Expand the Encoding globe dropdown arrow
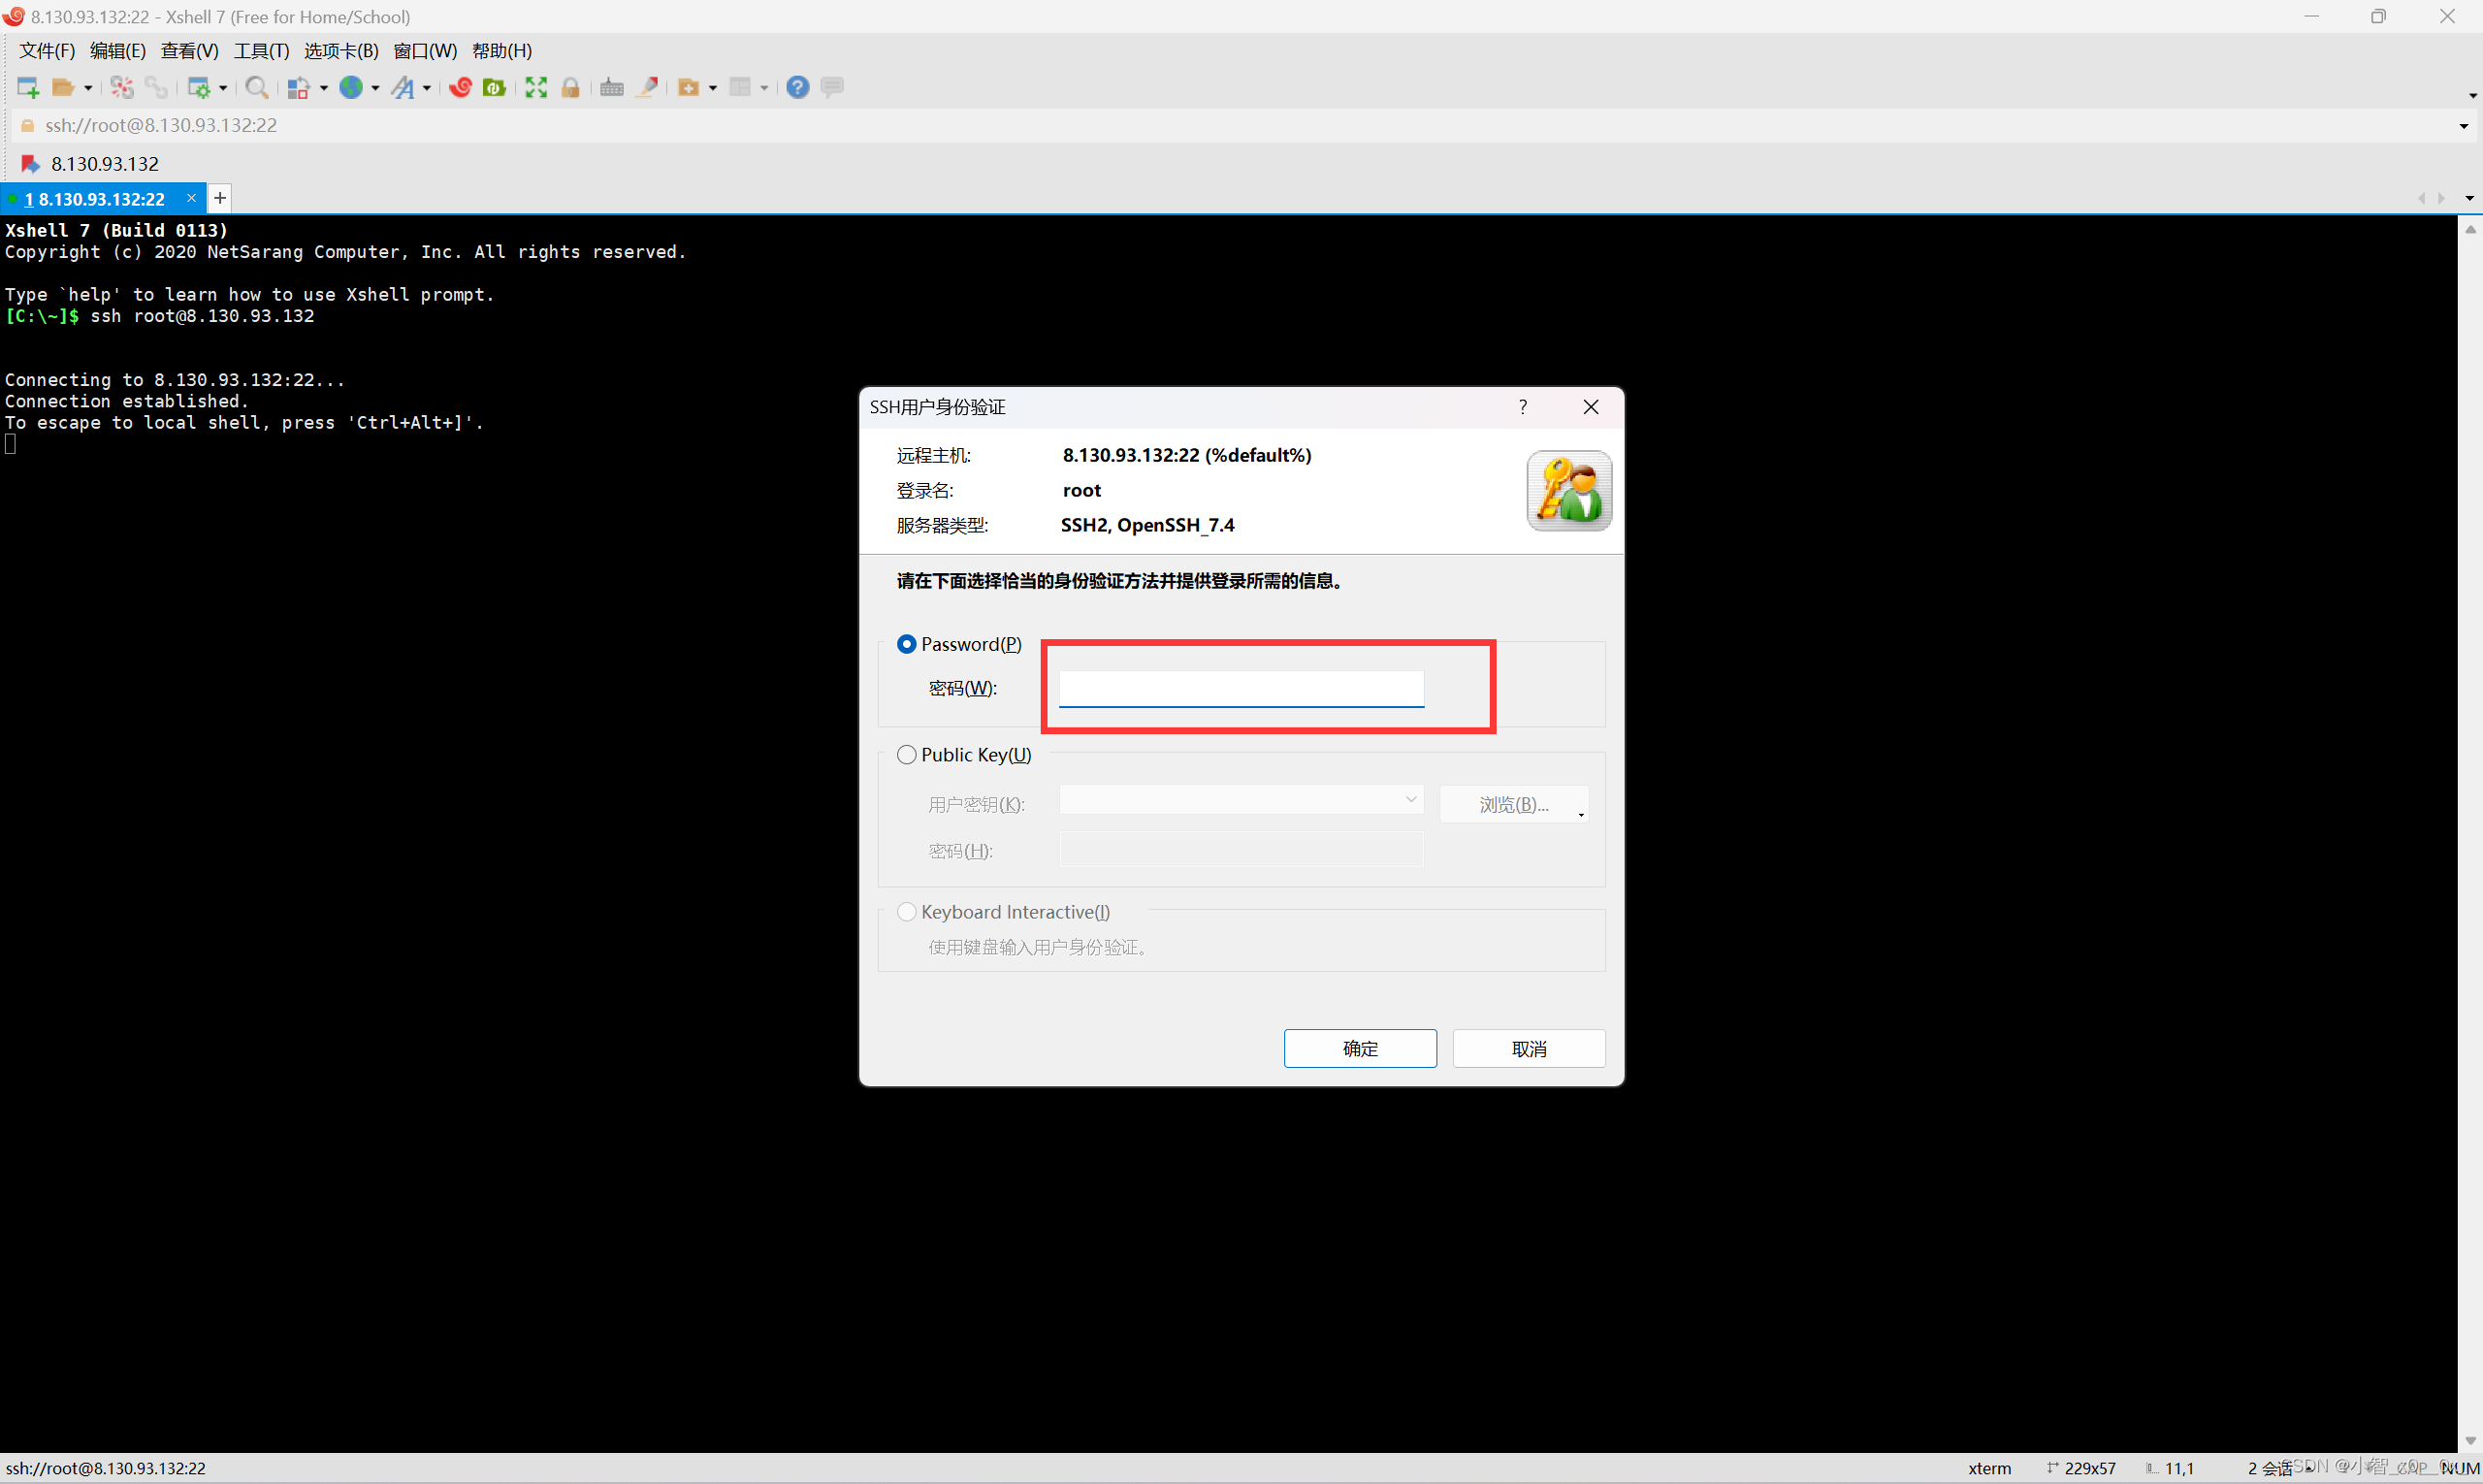 375,88
